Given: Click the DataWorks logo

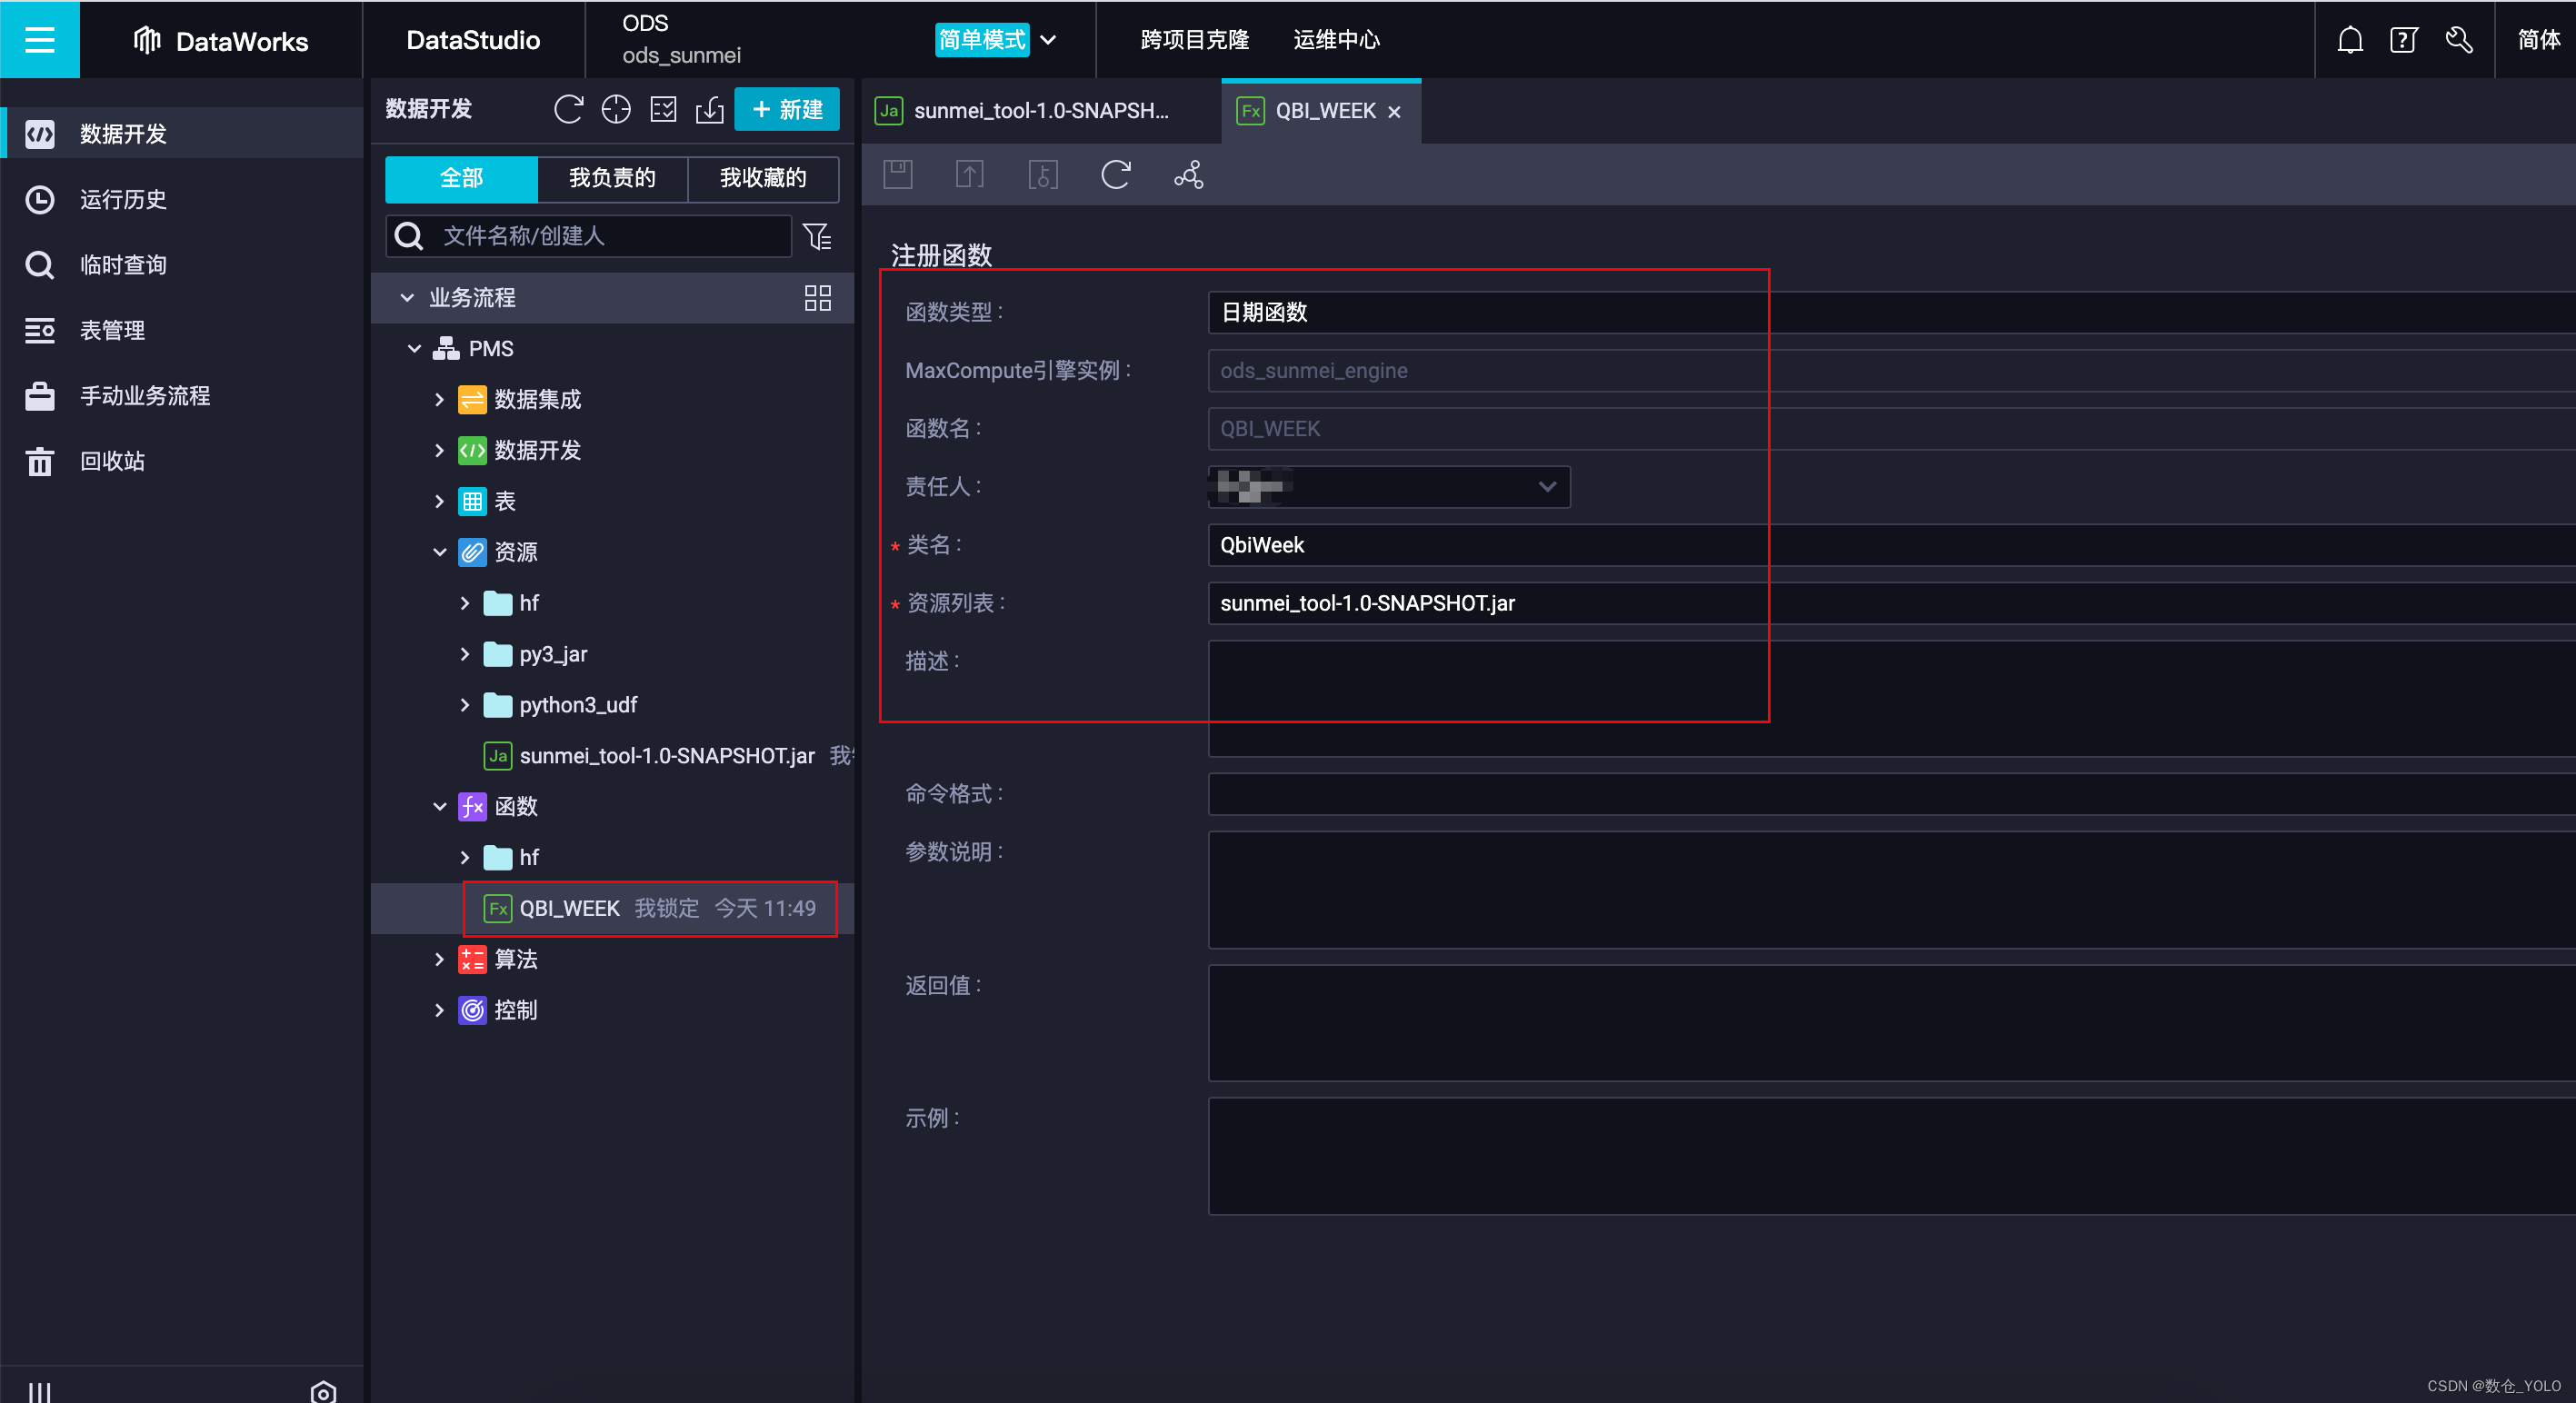Looking at the screenshot, I should point(221,40).
